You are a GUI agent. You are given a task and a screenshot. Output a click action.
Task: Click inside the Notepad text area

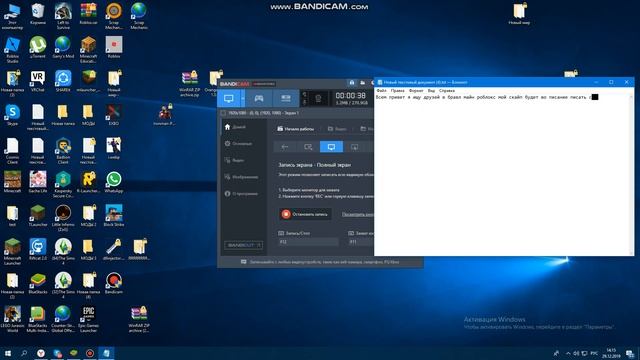coord(502,176)
